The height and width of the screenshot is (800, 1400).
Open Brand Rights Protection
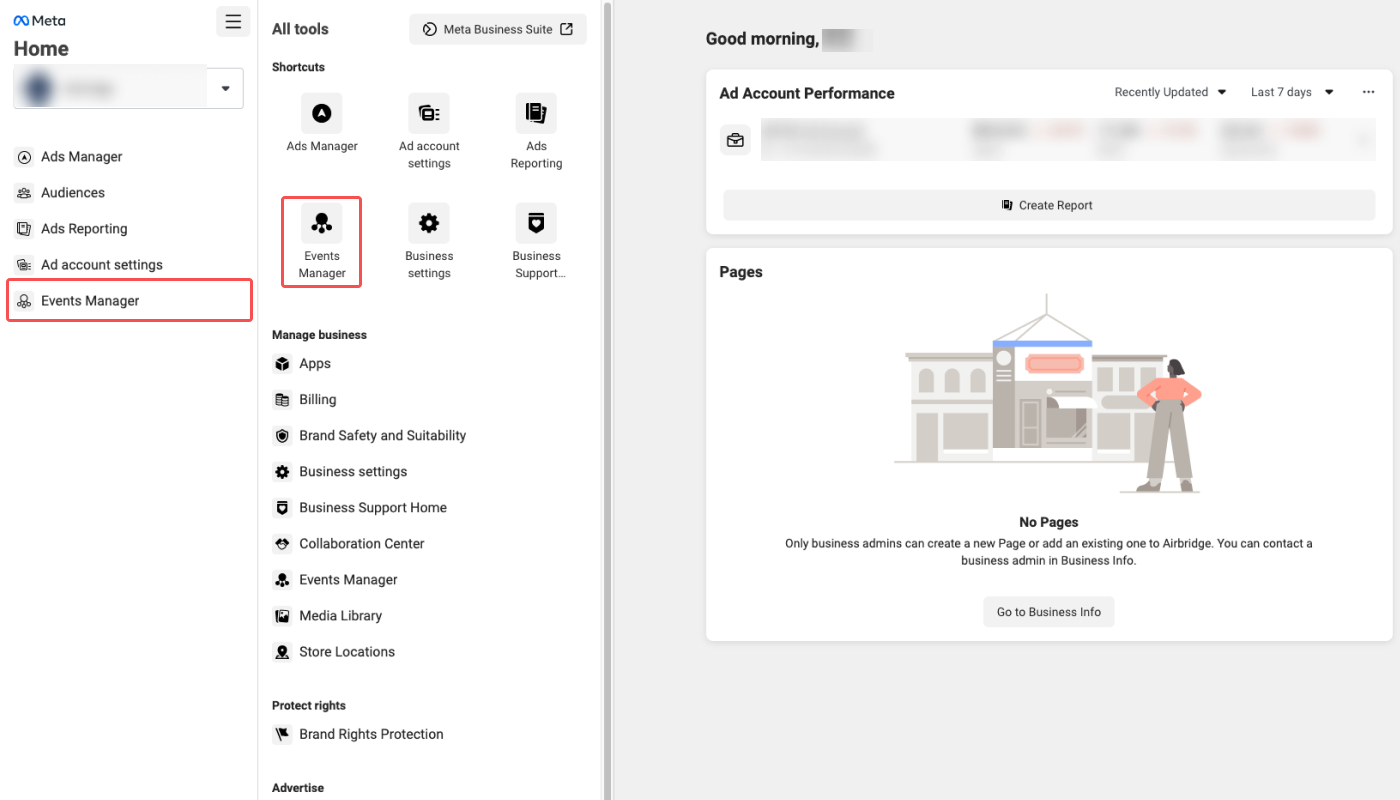click(x=371, y=734)
